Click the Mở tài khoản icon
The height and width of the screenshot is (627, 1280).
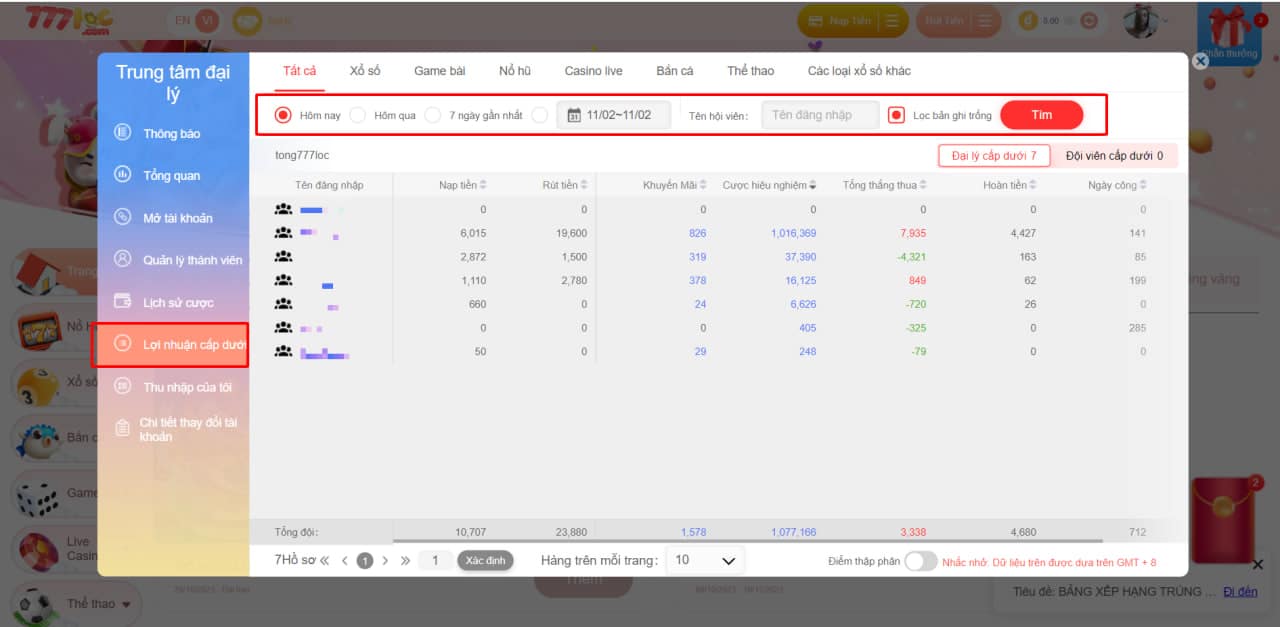pyautogui.click(x=123, y=217)
